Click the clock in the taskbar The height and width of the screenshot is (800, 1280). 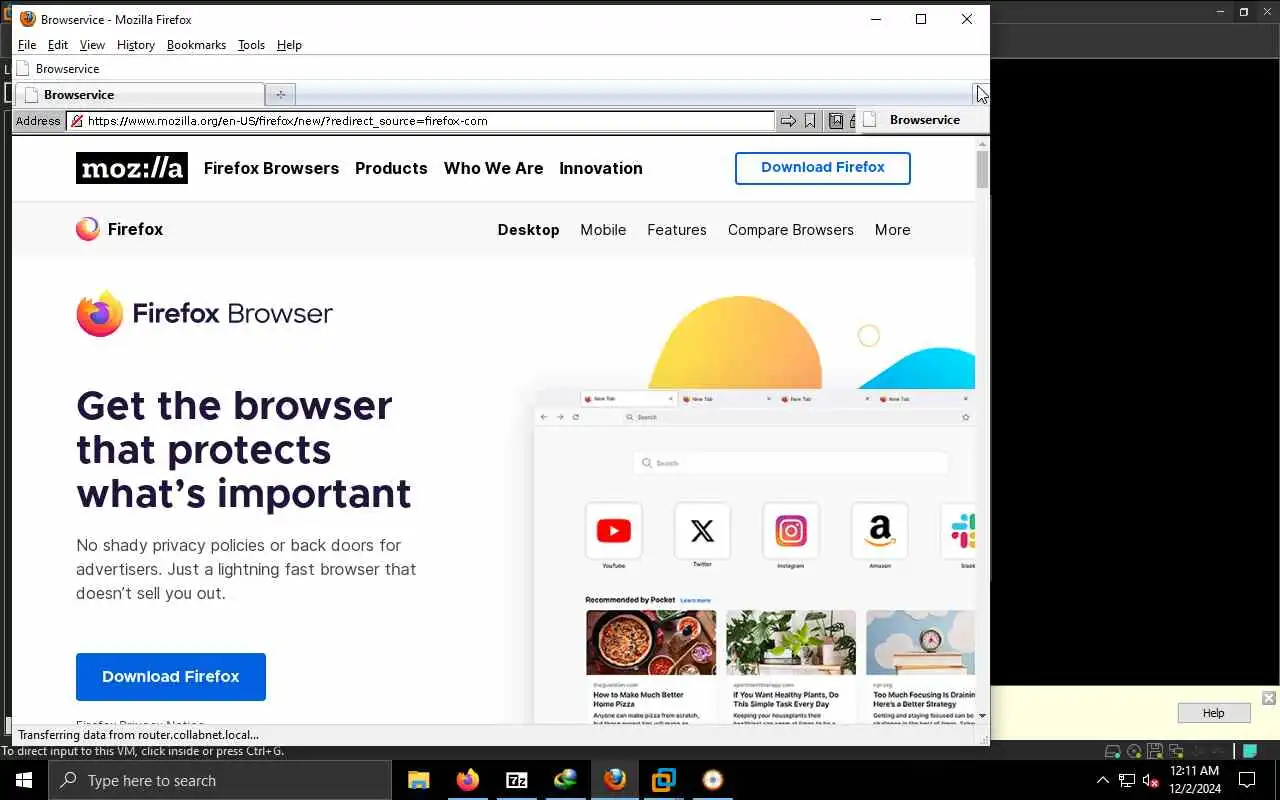pos(1195,780)
